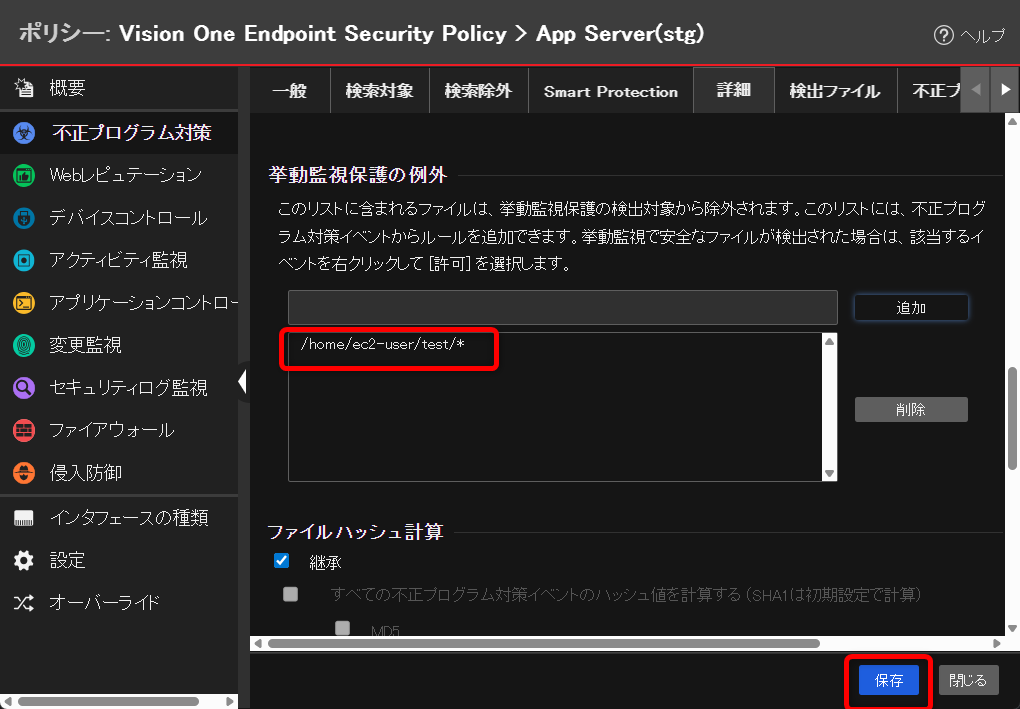Viewport: 1020px width, 709px height.
Task: Click the アプリケーションコントロール yellow icon
Action: (24, 302)
